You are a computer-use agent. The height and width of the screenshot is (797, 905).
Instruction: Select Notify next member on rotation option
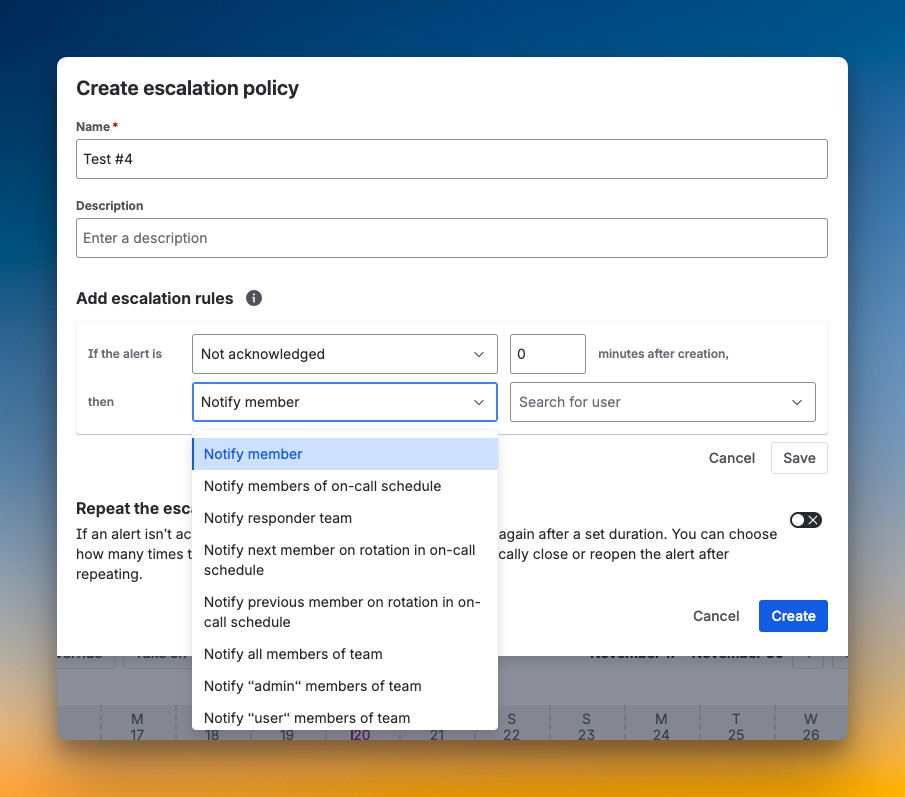(340, 560)
